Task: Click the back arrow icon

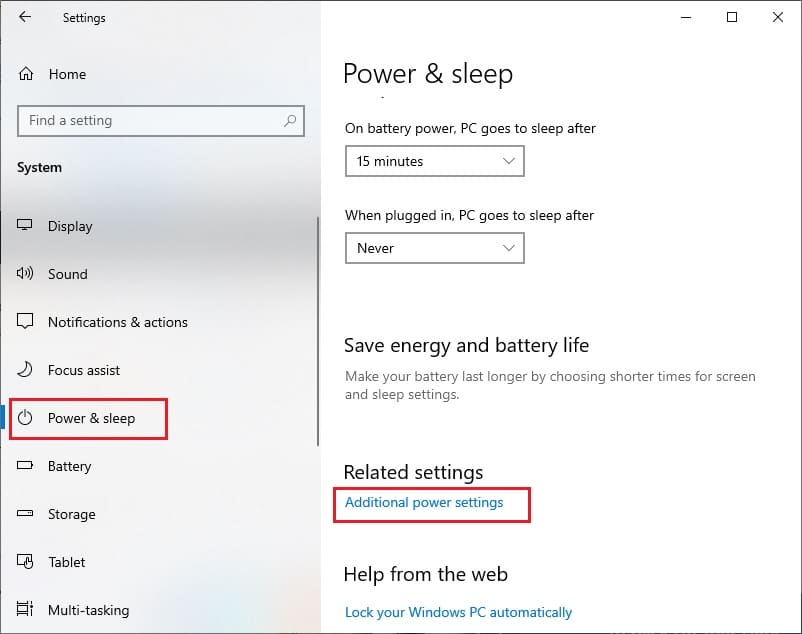Action: click(x=25, y=17)
